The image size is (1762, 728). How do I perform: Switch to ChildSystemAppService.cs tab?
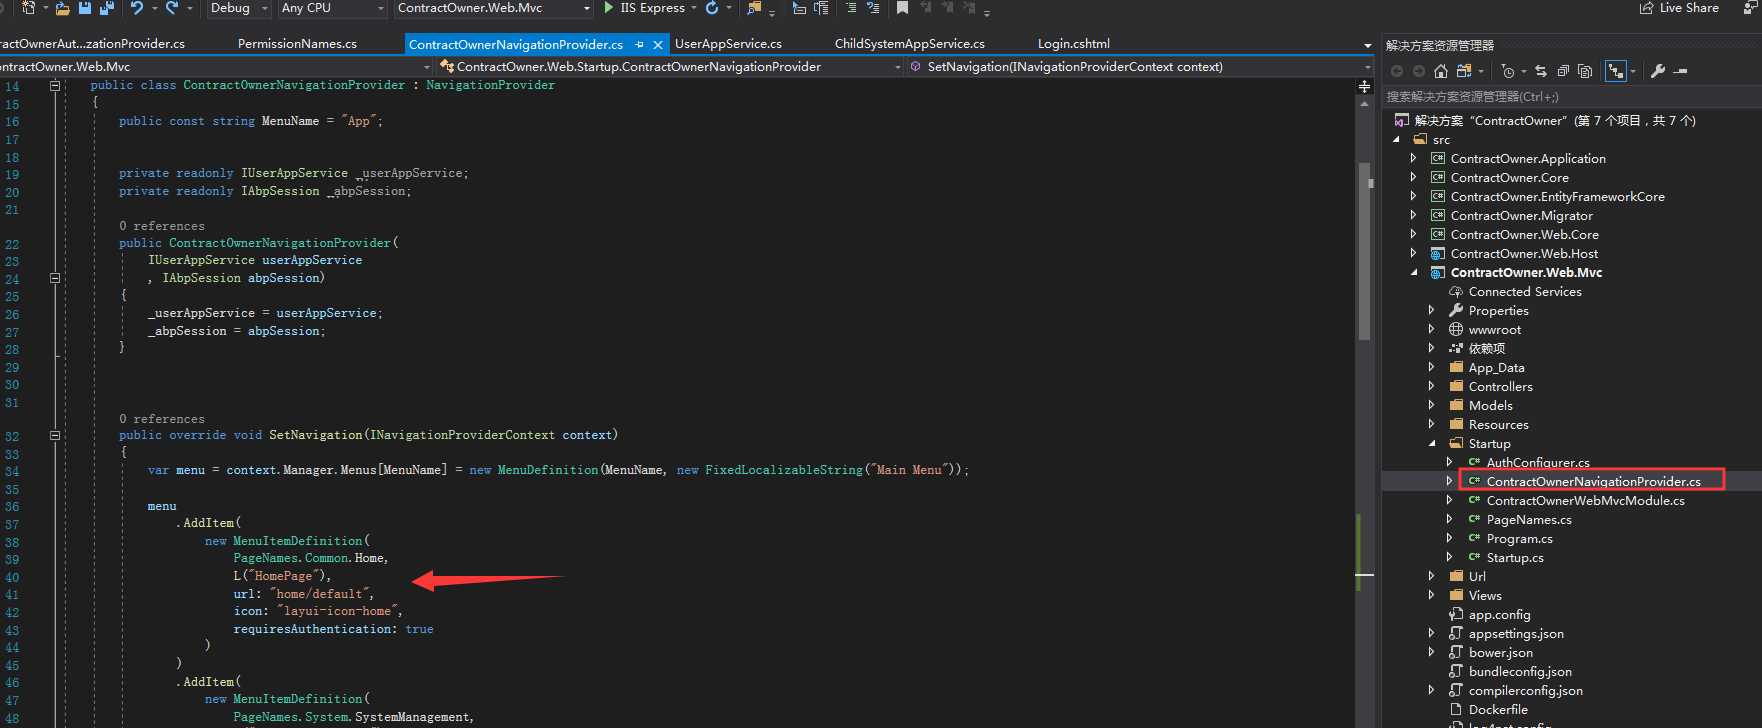(x=909, y=44)
